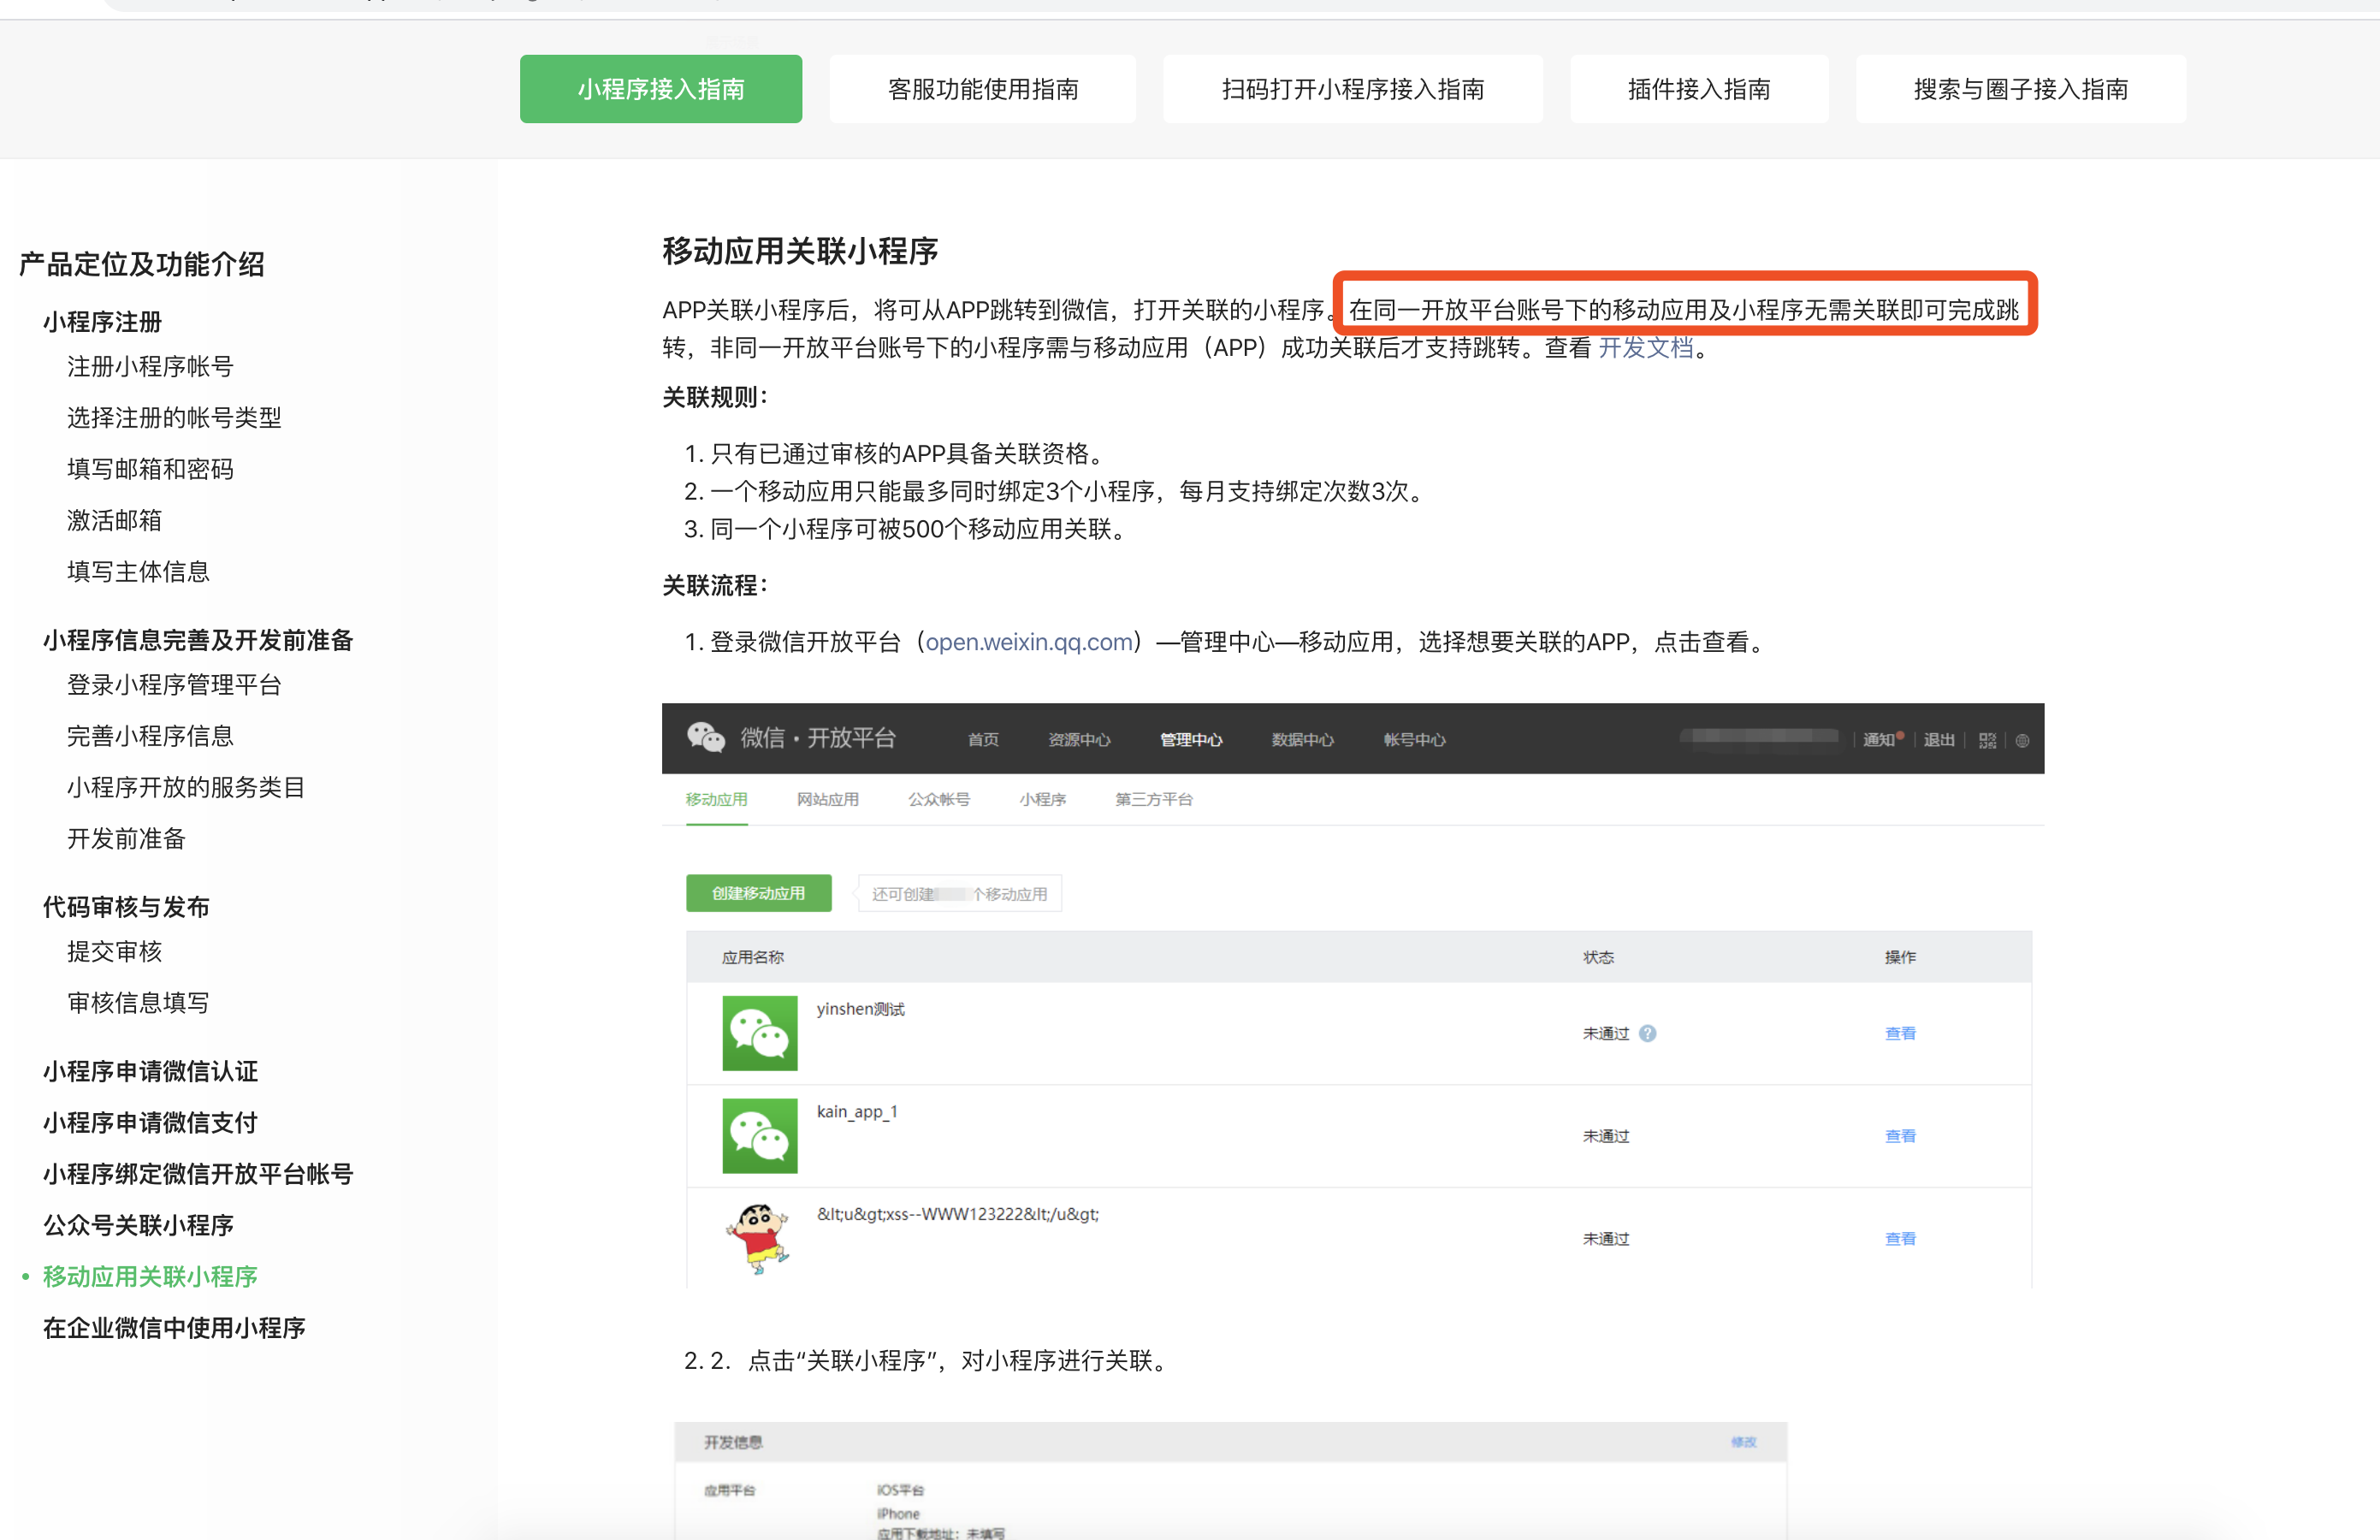Click the kain_app_1 green app icon
Screen dimensions: 2380x1540
(x=759, y=1135)
